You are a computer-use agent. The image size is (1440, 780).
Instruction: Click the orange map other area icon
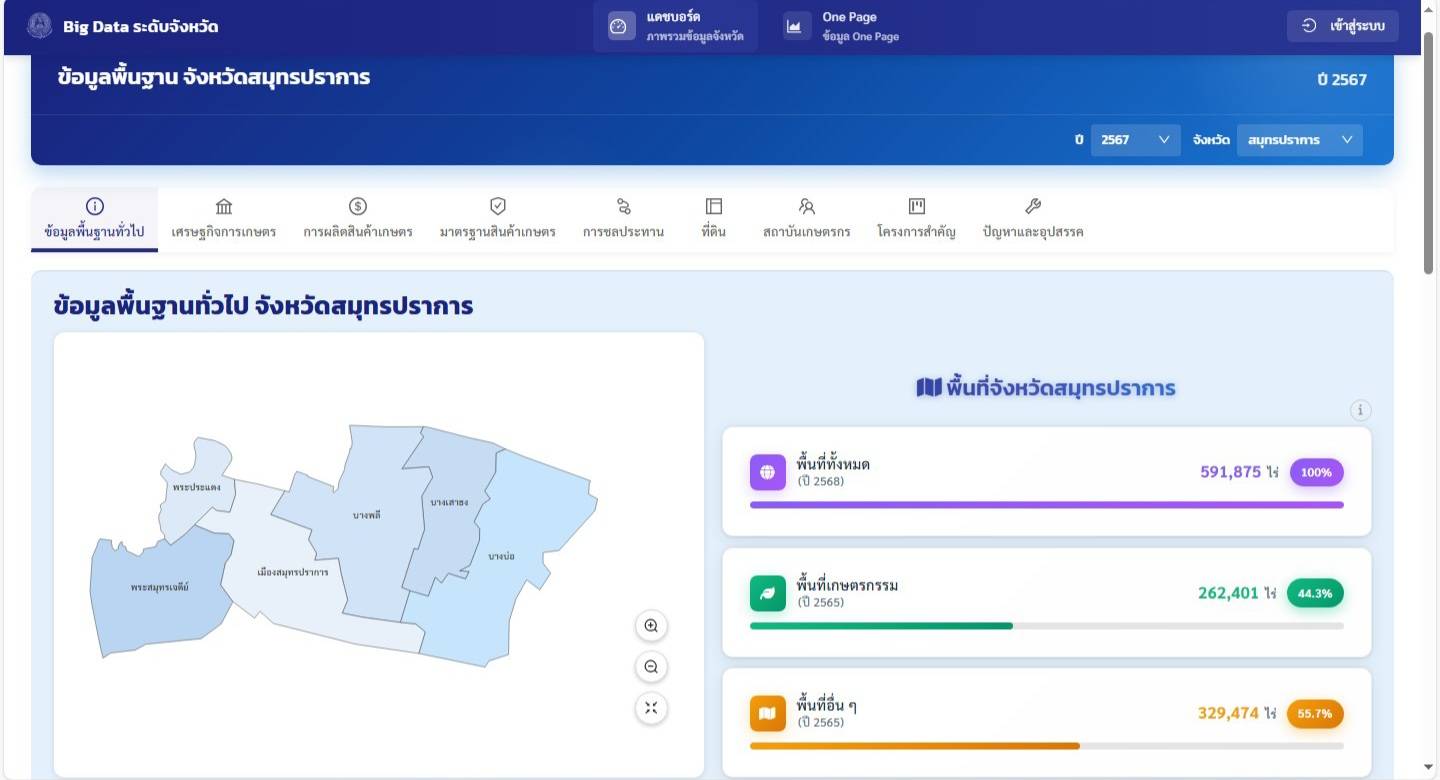pos(767,713)
